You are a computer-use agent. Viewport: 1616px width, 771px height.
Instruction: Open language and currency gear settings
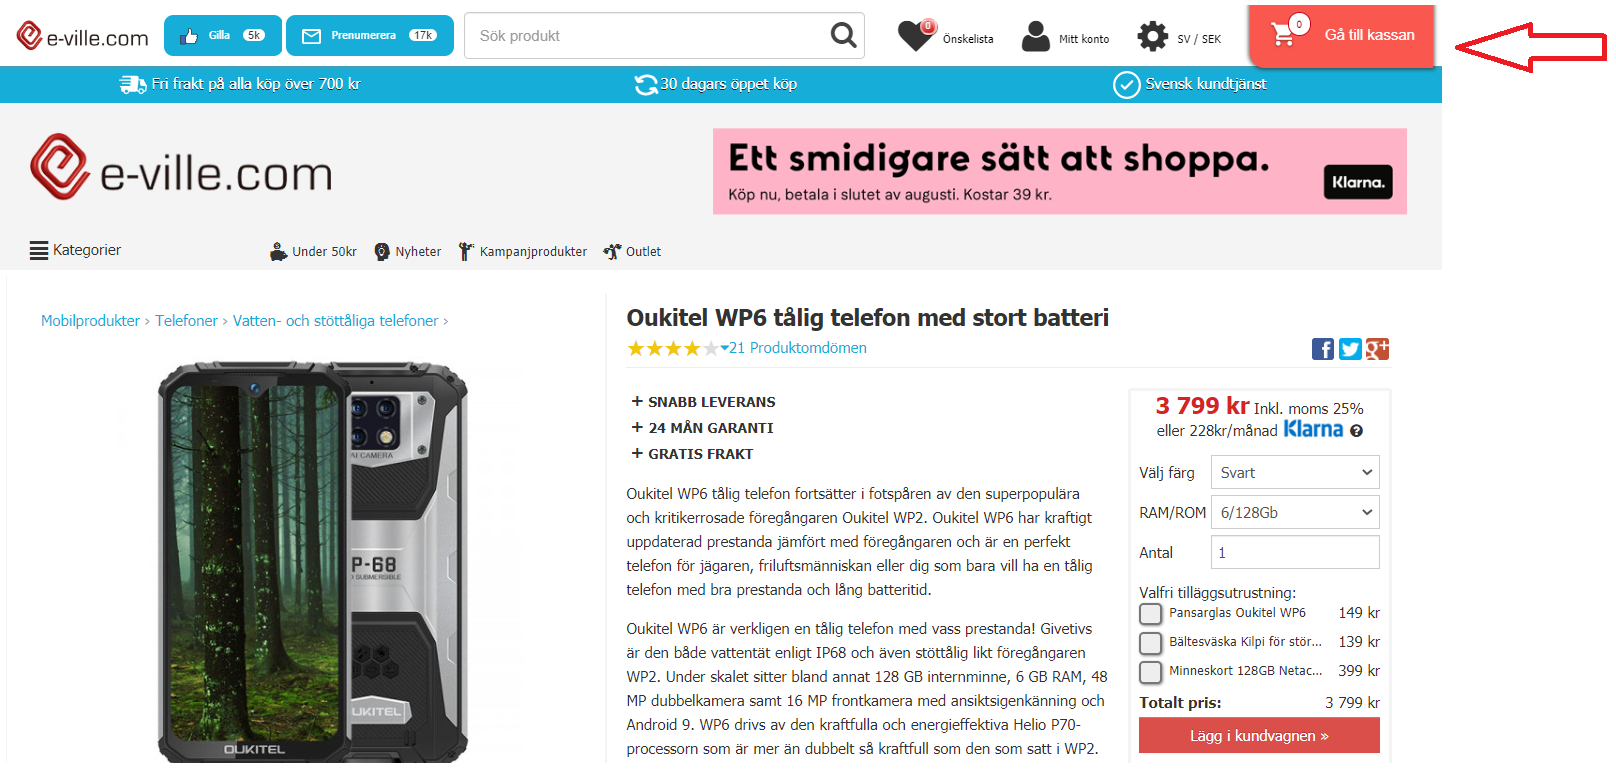(1153, 37)
